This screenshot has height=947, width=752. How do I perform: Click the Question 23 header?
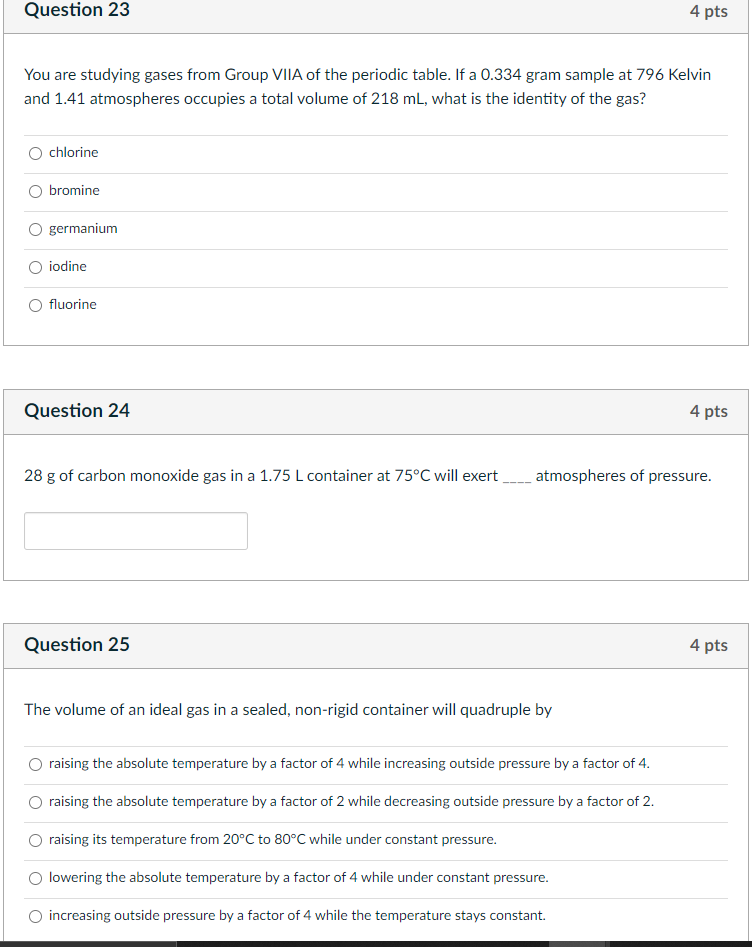76,11
